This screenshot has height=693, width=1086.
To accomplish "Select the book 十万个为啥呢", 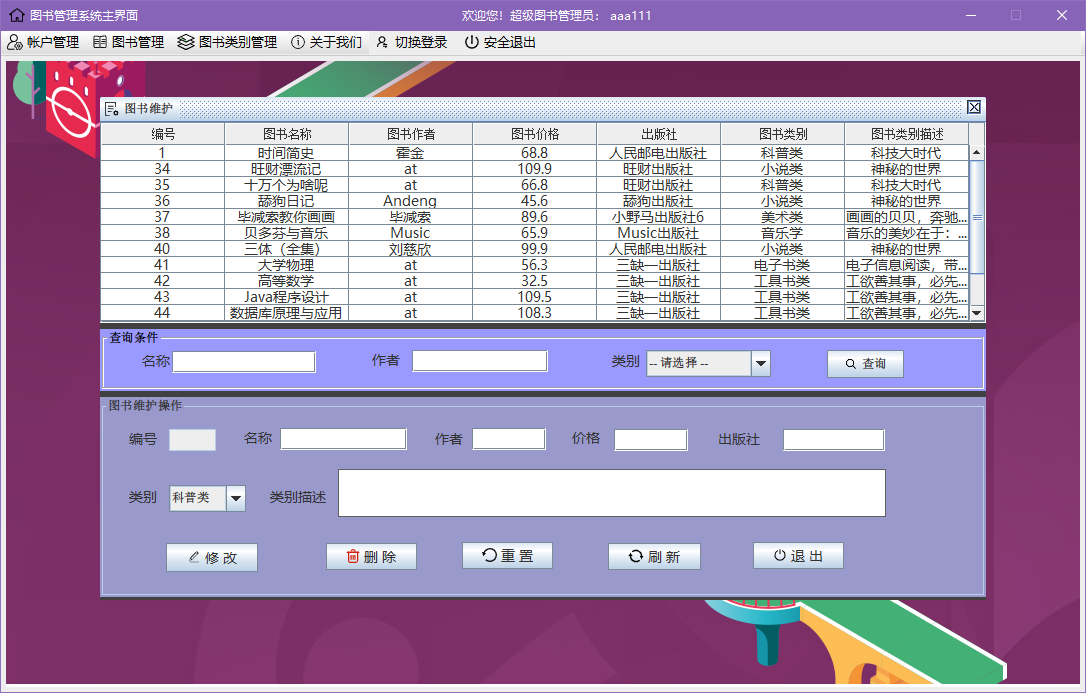I will 287,185.
